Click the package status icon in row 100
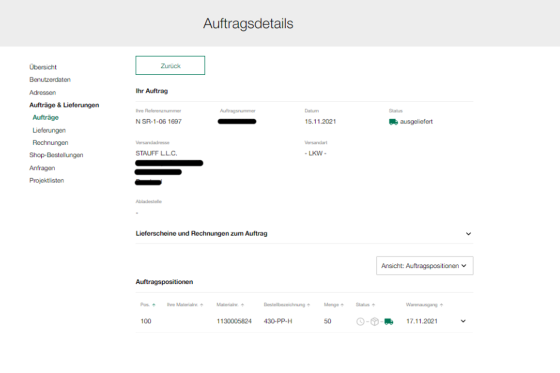Screen dimensions: 560x373 tap(374, 322)
